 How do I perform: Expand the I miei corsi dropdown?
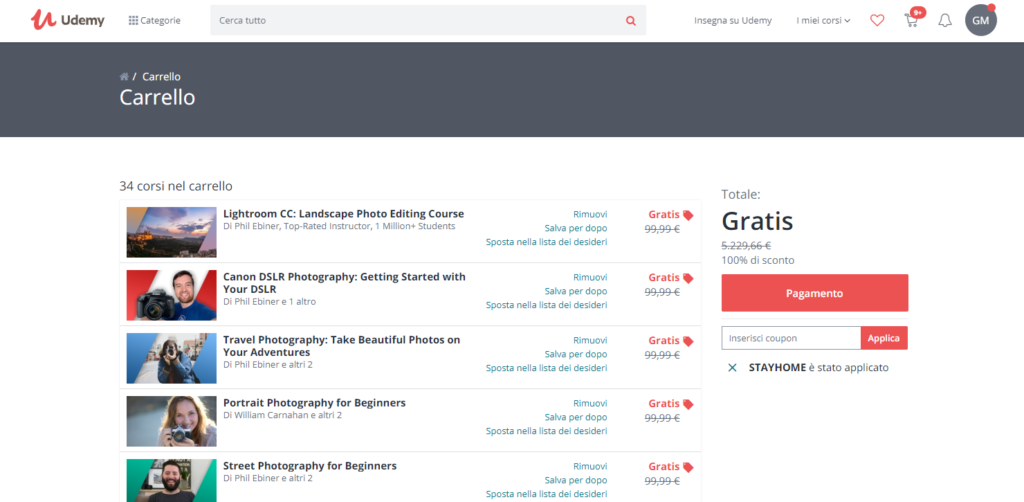coord(823,20)
